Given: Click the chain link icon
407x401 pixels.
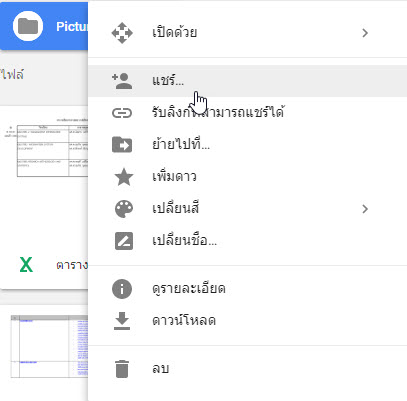Looking at the screenshot, I should (x=122, y=113).
